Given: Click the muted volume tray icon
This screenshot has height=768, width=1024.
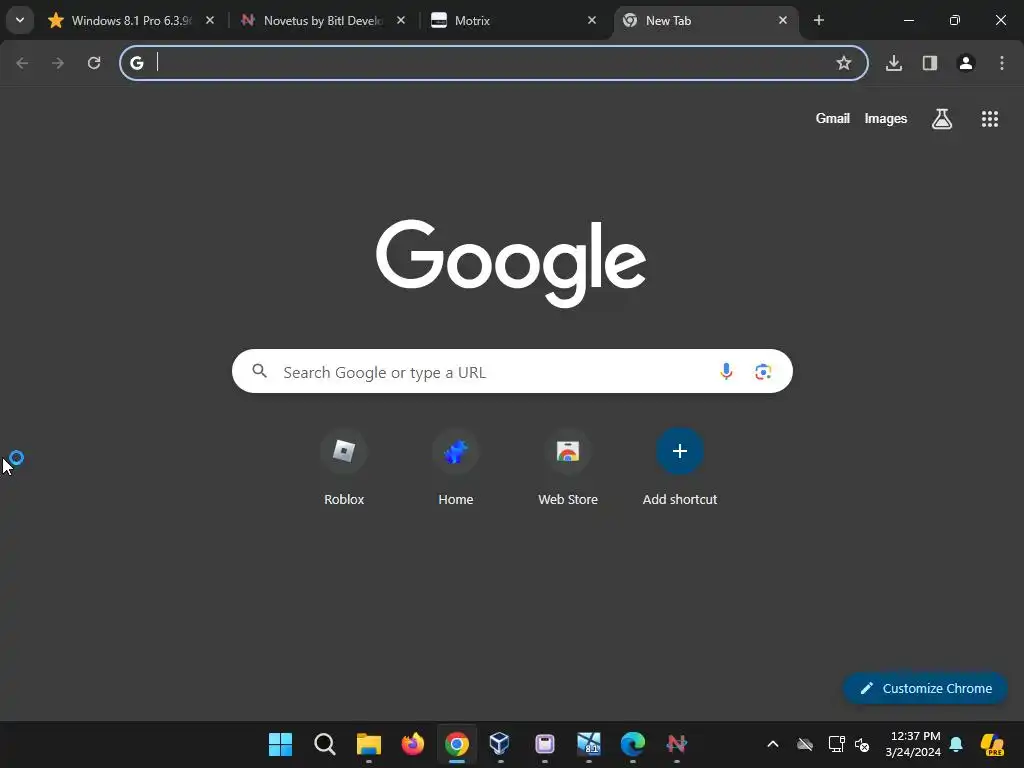Looking at the screenshot, I should 862,744.
